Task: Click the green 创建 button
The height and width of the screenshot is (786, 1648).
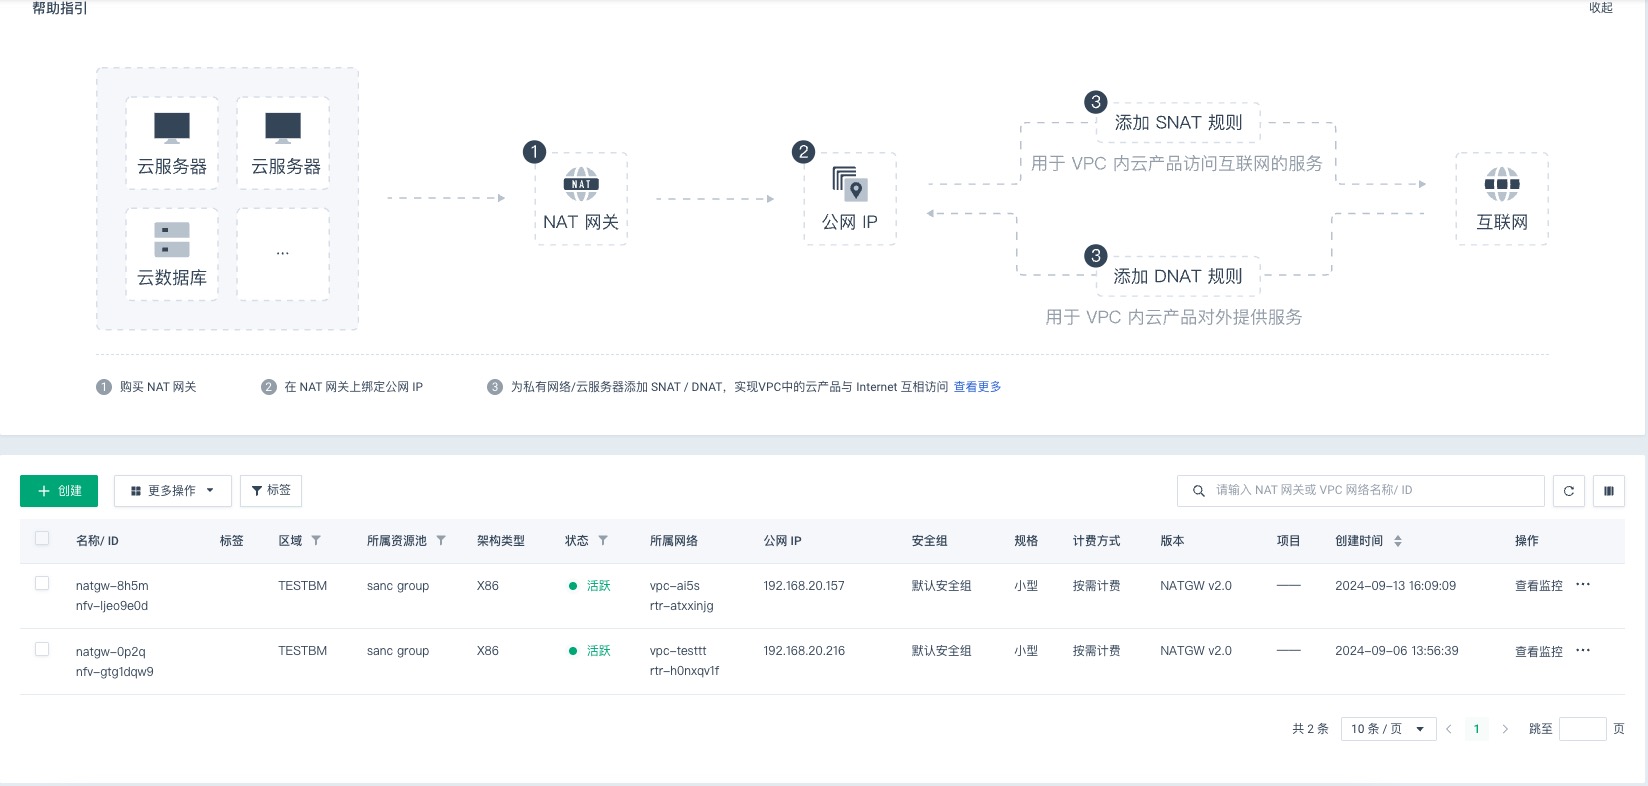Action: tap(59, 491)
